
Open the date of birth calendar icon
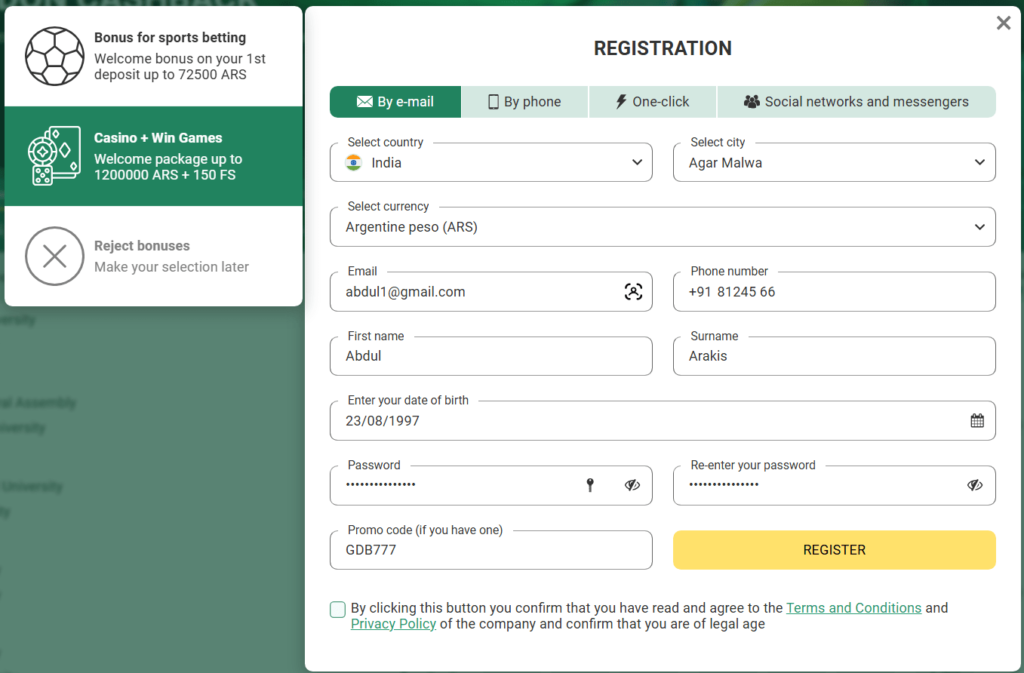coord(977,421)
